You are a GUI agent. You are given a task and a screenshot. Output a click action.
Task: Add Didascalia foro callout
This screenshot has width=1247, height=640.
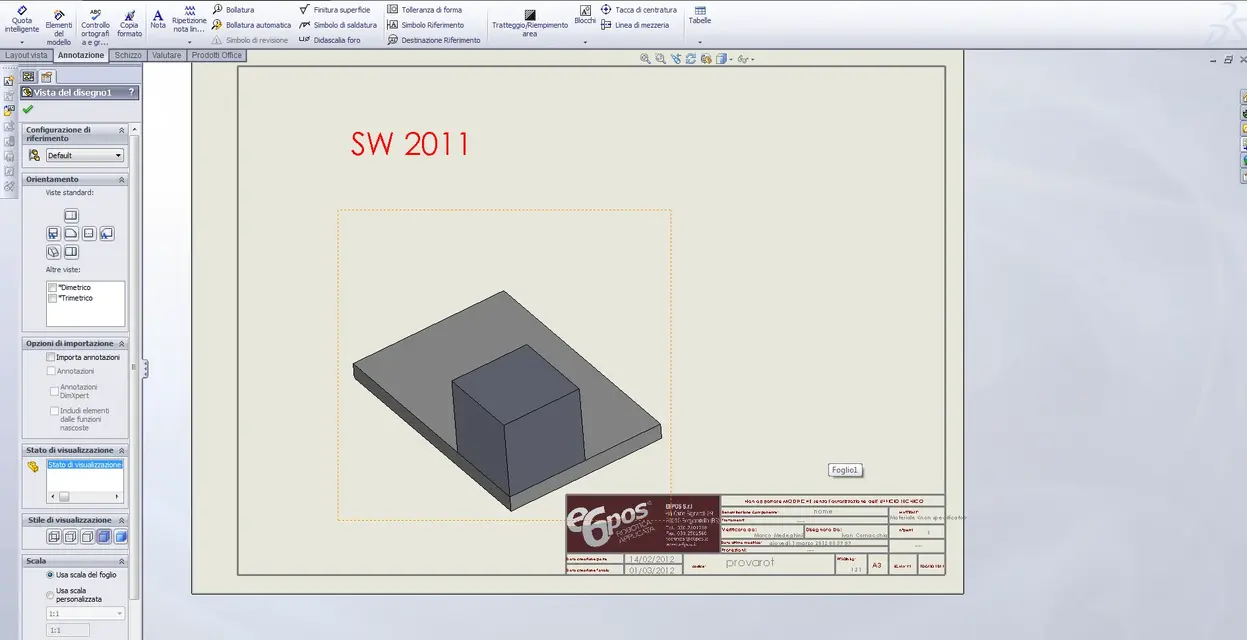(x=330, y=40)
